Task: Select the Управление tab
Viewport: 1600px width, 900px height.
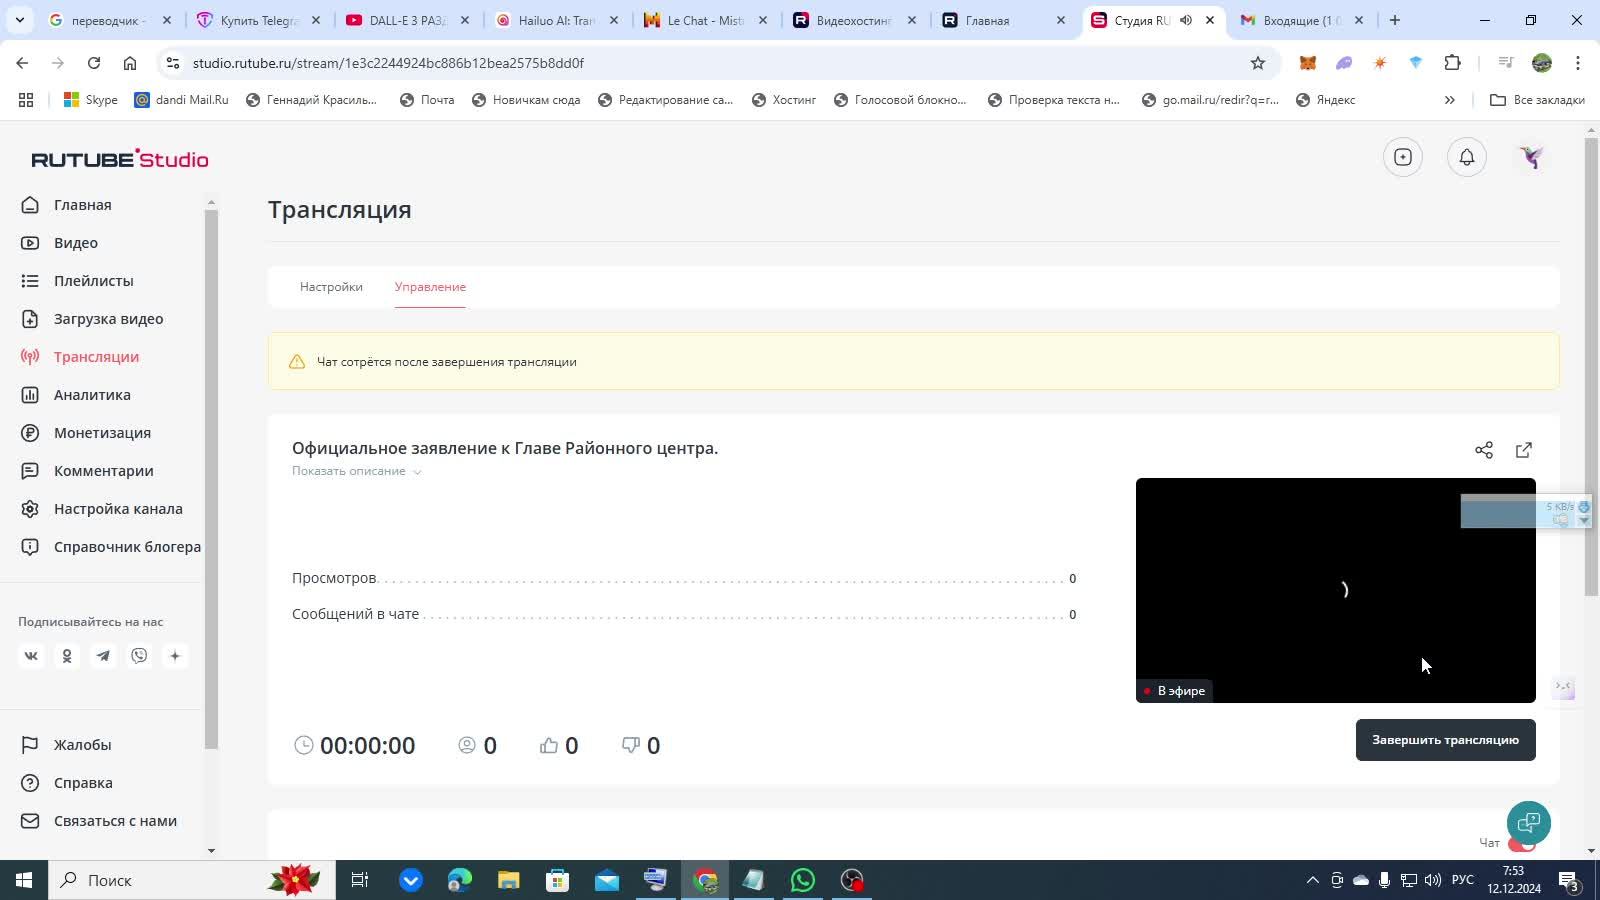Action: click(430, 287)
